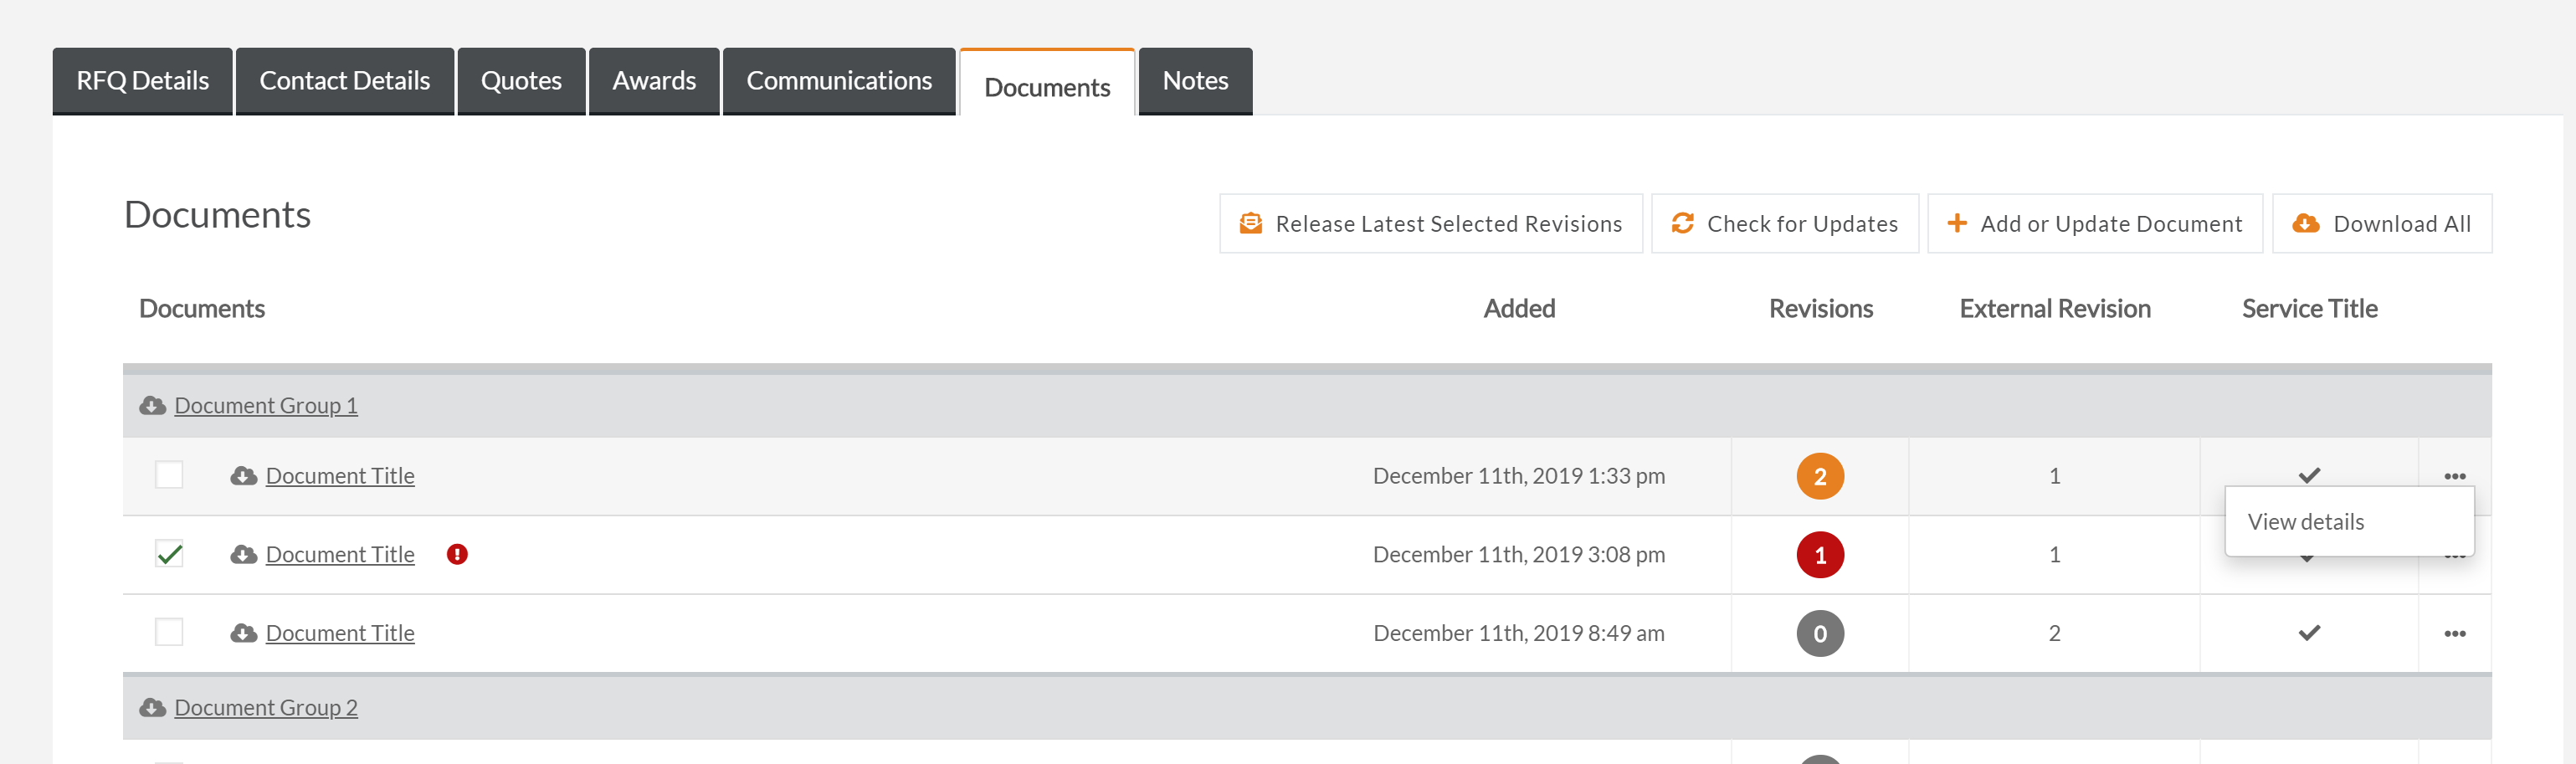This screenshot has width=2576, height=764.
Task: Click the Document Group 2 link
Action: point(264,707)
